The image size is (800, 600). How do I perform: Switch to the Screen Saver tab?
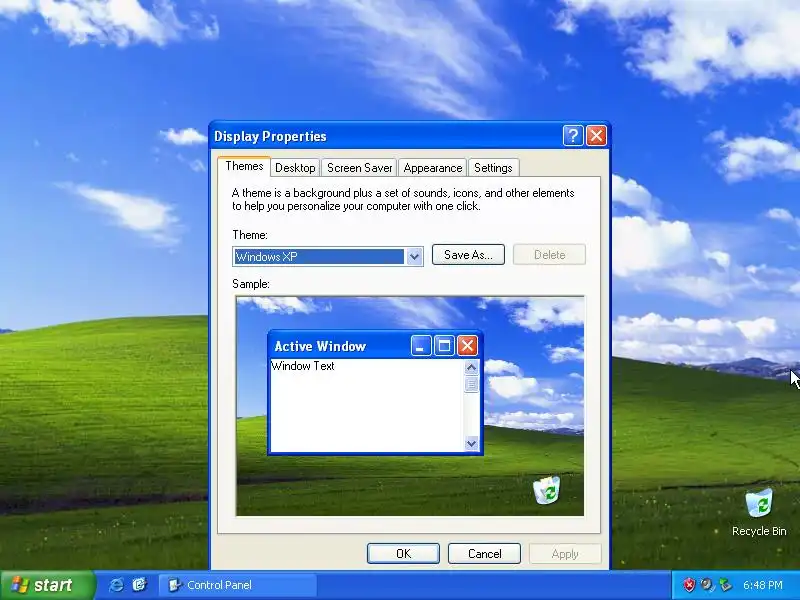click(x=359, y=168)
